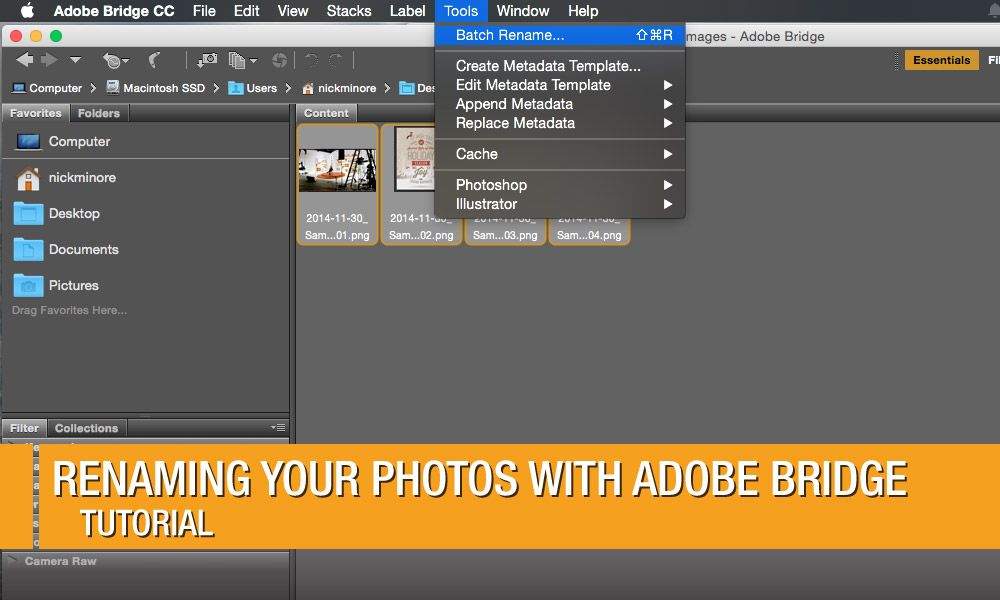Viewport: 1000px width, 600px height.
Task: Open the Filter tab
Action: pos(24,428)
